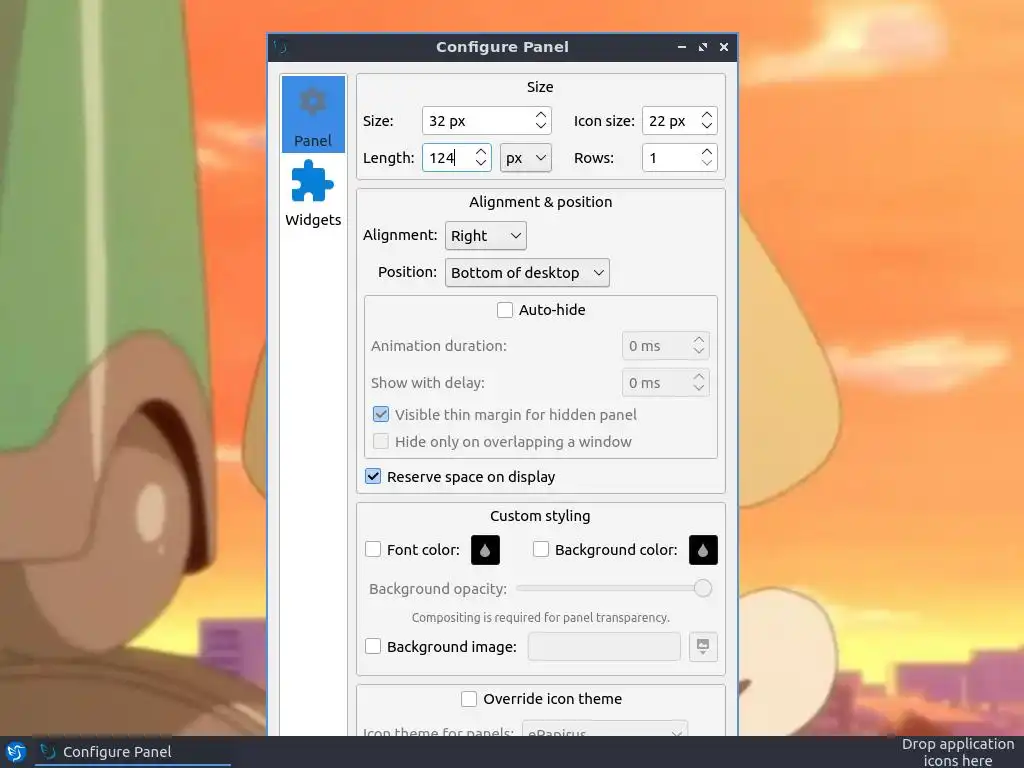Uncheck Reserve space on display
Viewport: 1024px width, 768px height.
coord(373,477)
